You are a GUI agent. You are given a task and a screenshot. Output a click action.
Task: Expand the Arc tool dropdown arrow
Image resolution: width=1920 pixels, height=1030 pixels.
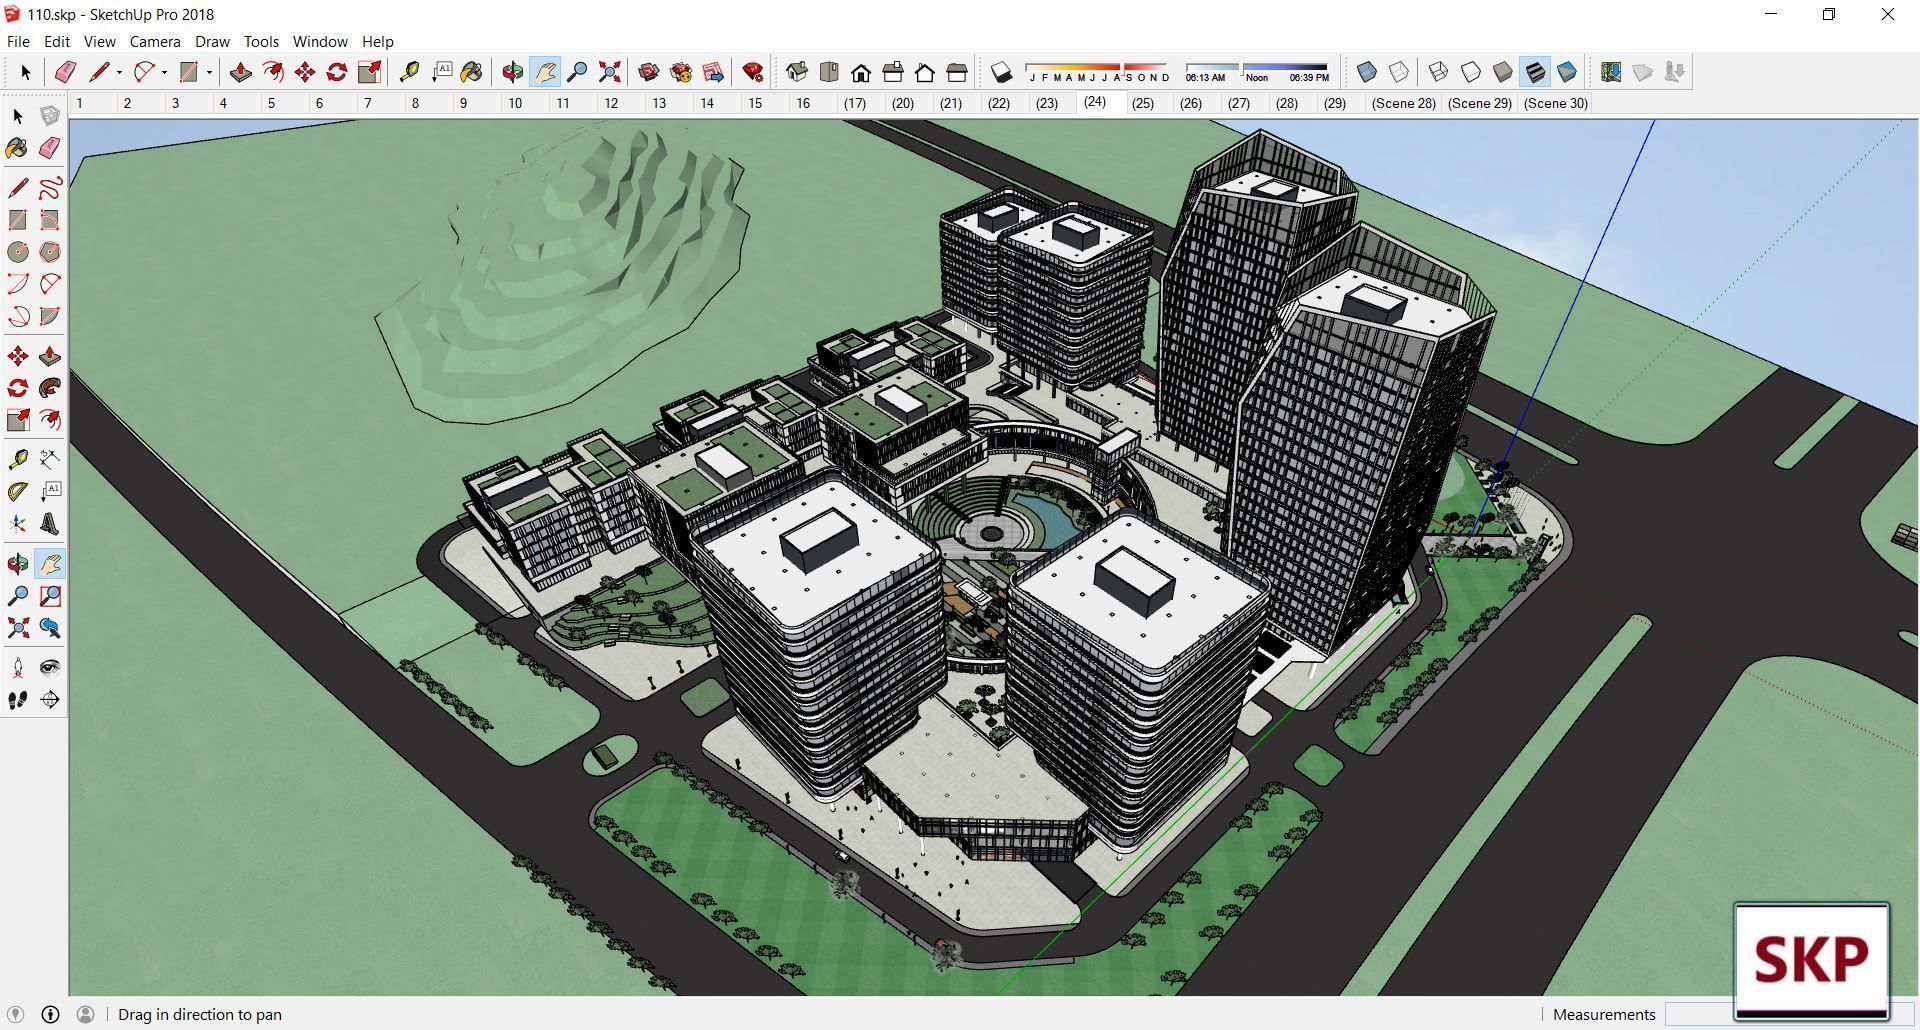(x=164, y=72)
